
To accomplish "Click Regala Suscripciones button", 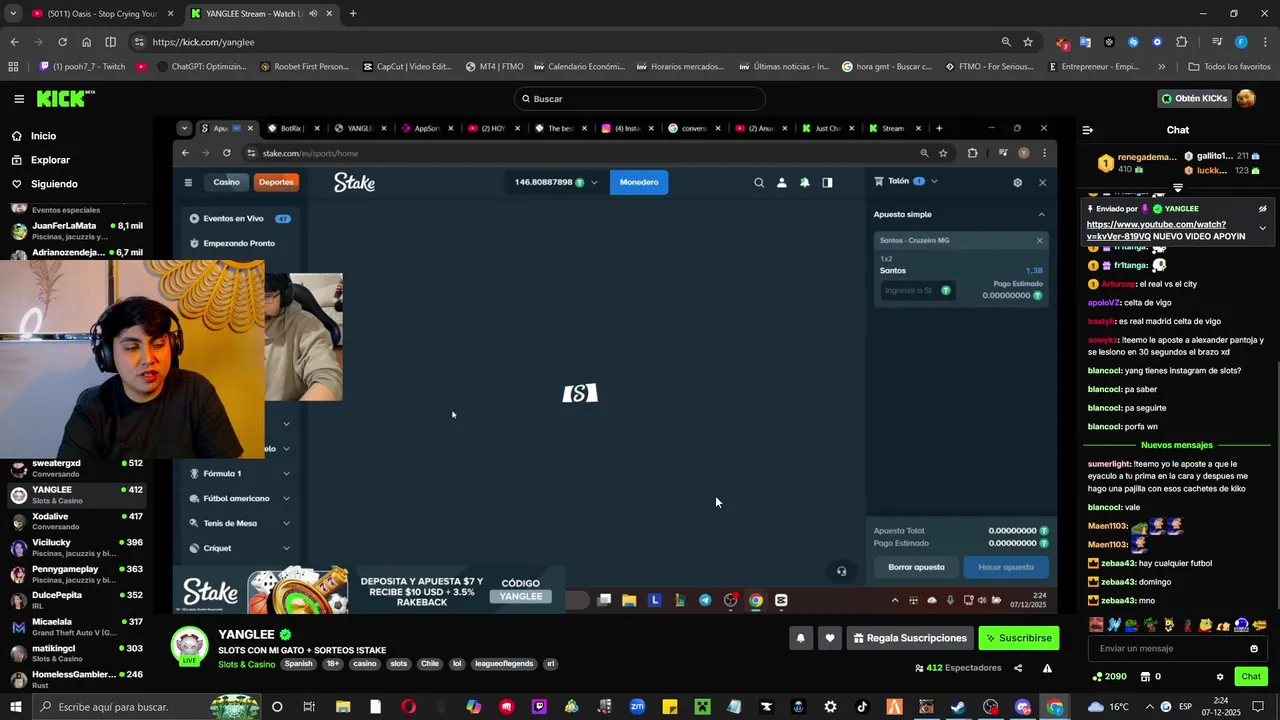I will 910,638.
